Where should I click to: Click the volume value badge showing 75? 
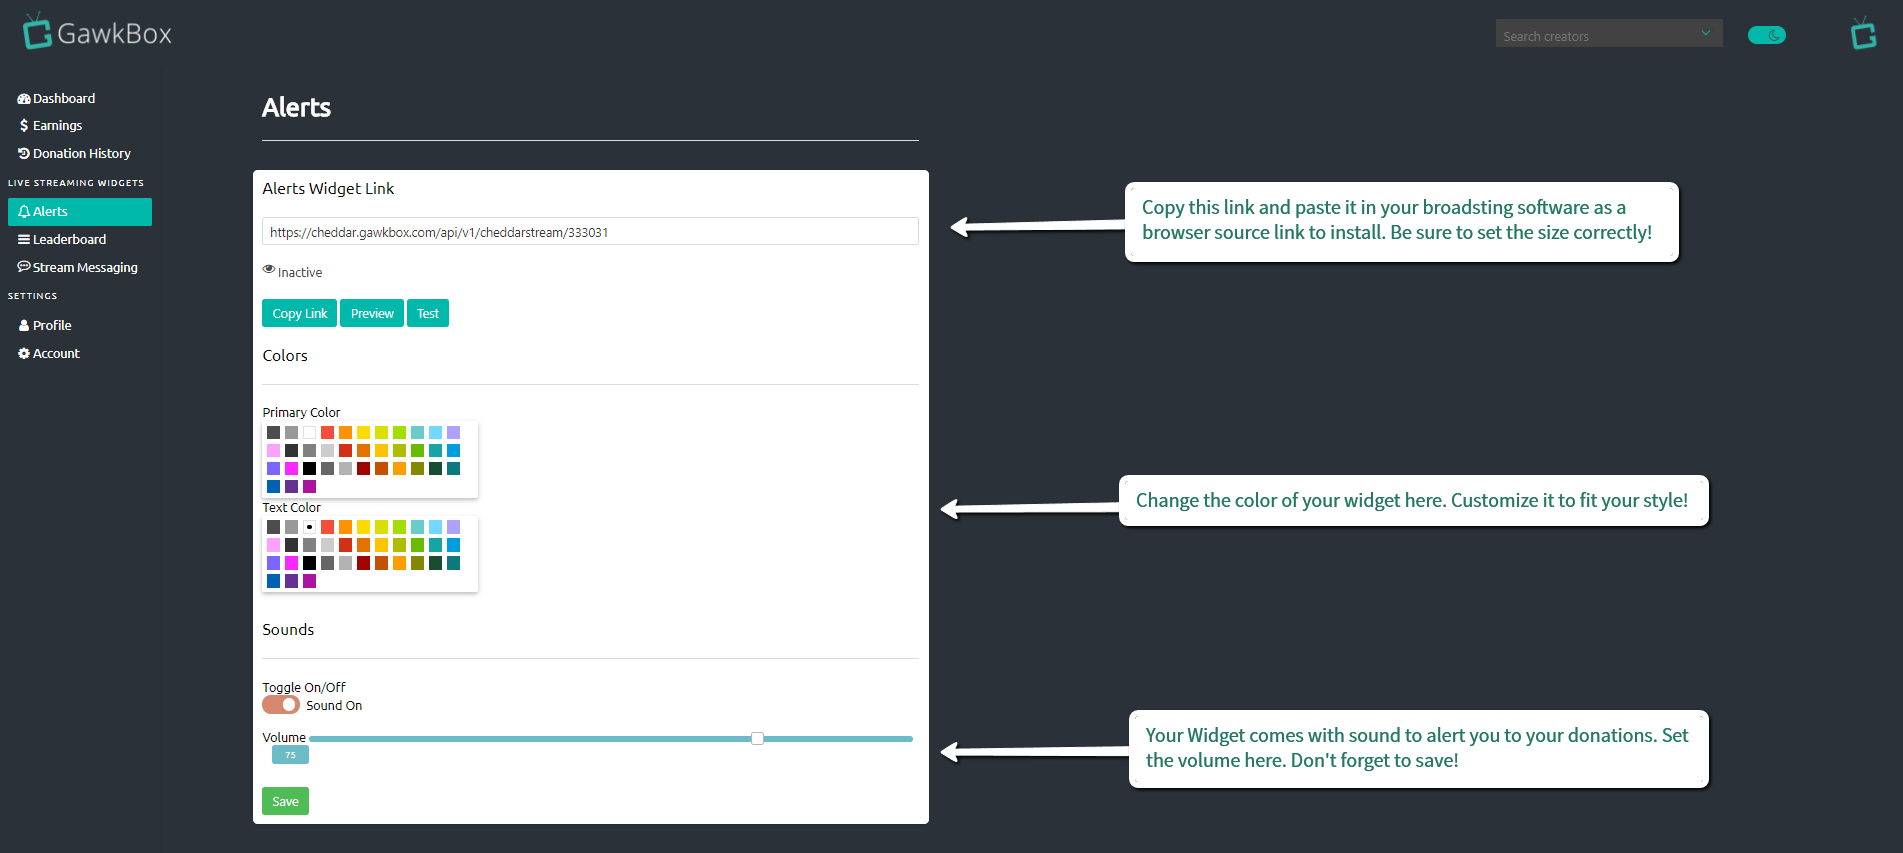(x=290, y=755)
